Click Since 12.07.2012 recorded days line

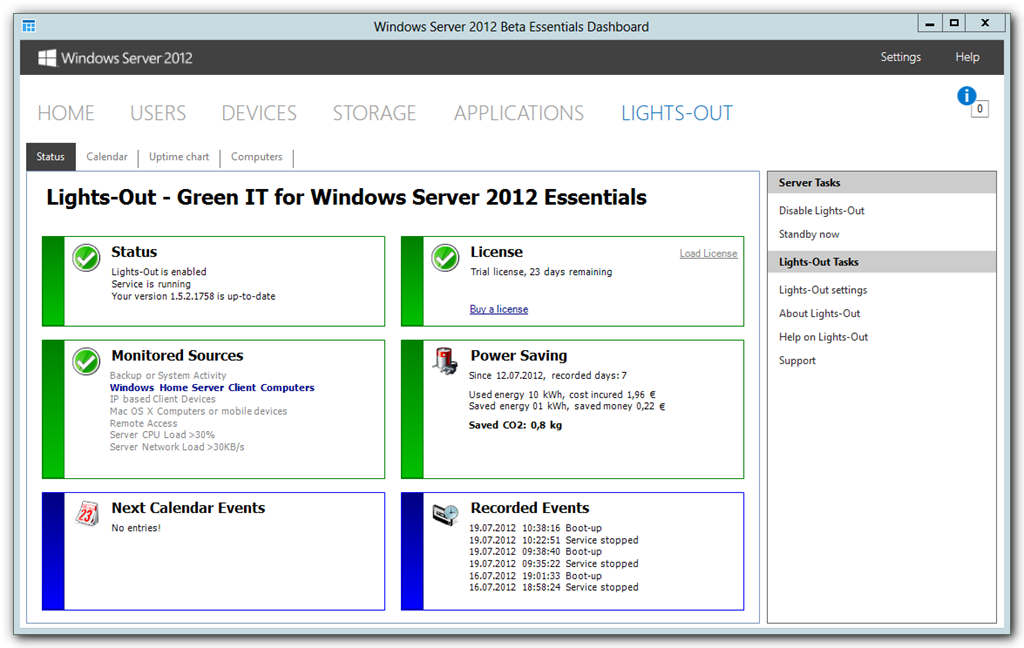pos(548,376)
